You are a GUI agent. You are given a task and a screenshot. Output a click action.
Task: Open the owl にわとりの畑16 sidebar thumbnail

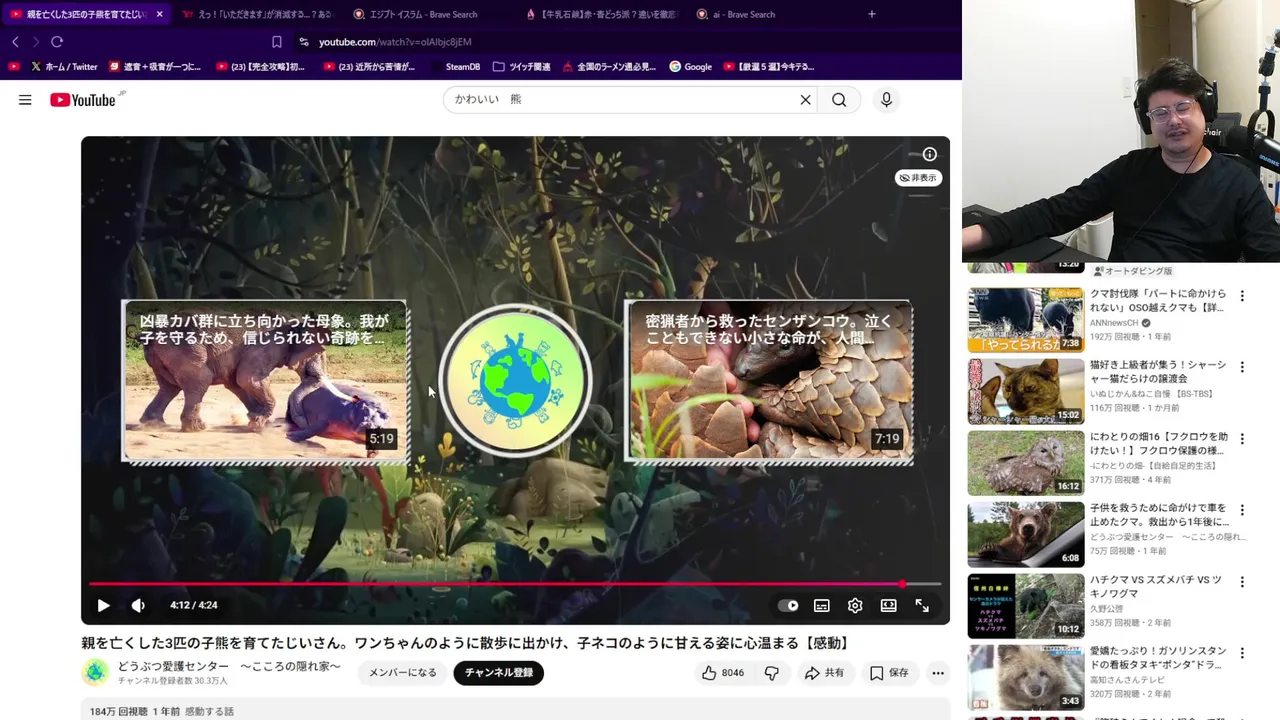(x=1026, y=463)
